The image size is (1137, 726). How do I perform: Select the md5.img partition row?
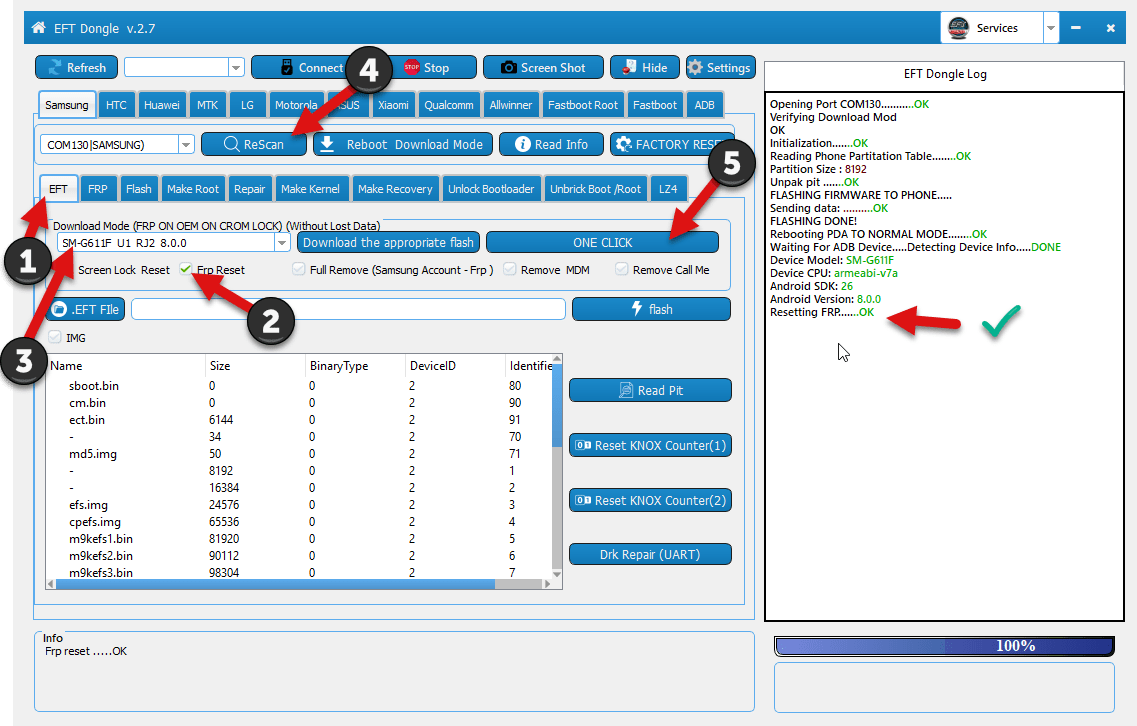pyautogui.click(x=299, y=453)
